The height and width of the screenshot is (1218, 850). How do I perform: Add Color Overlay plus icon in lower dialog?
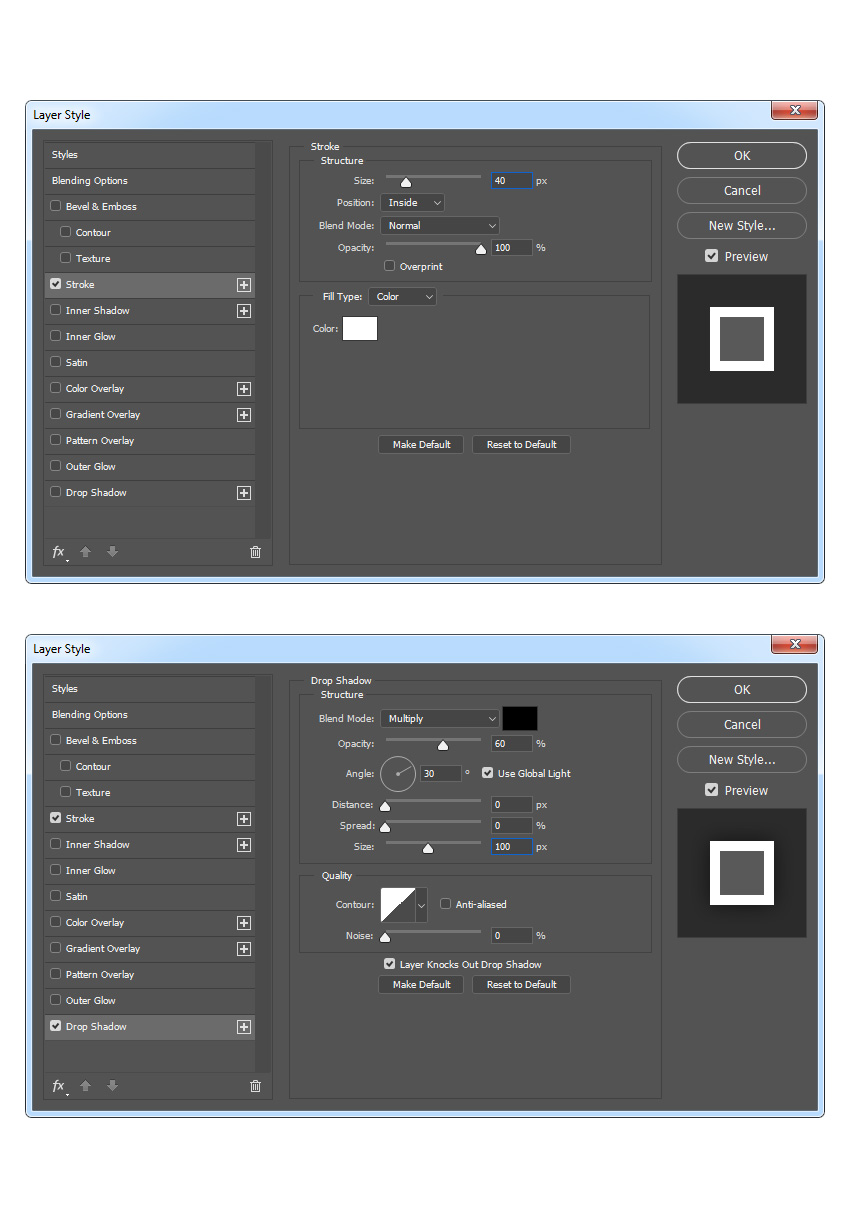point(243,923)
